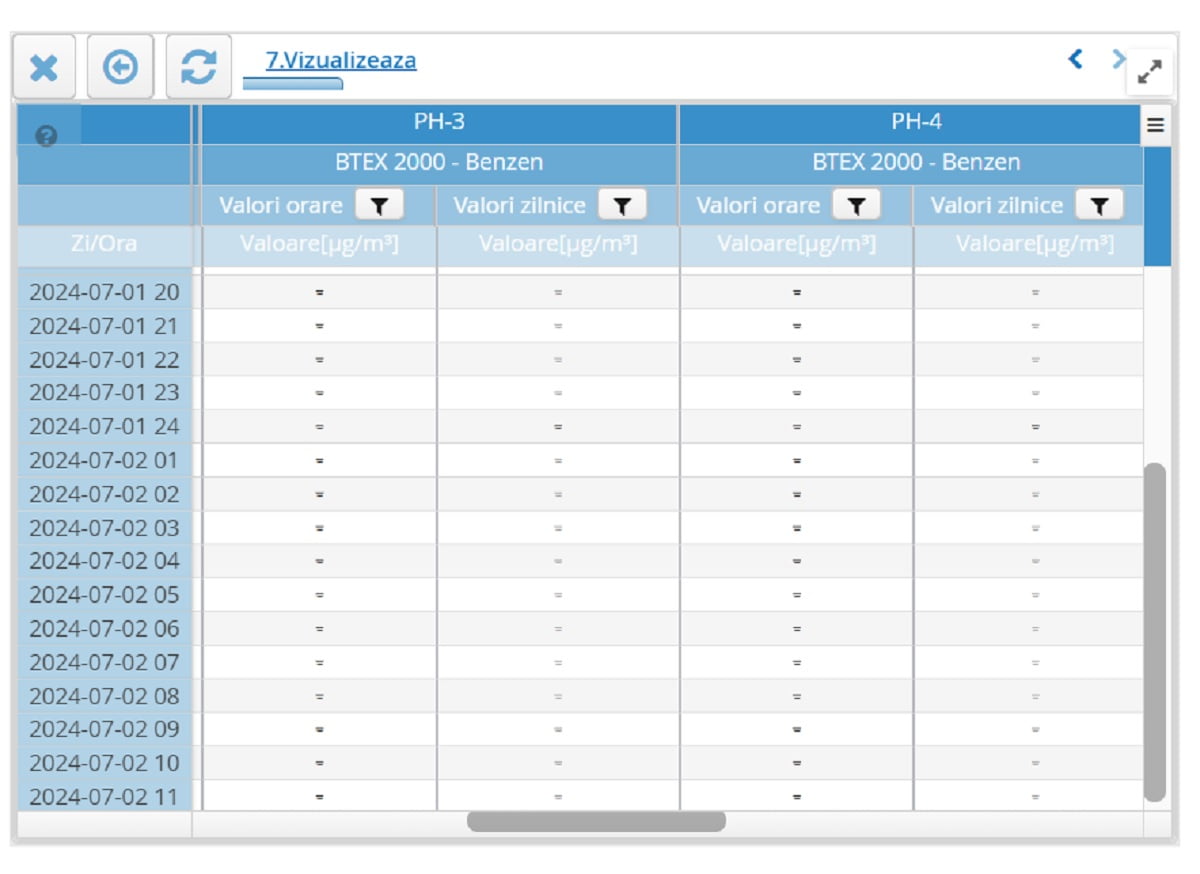1200x874 pixels.
Task: Click the back arrow circle icon
Action: [120, 68]
